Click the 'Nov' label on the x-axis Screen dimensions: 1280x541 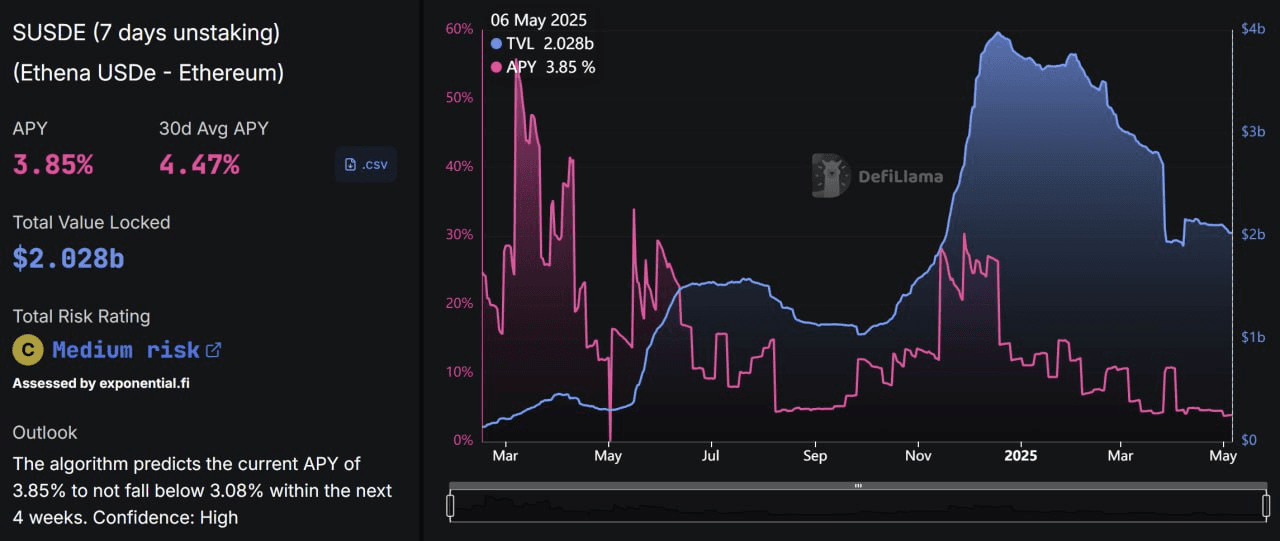(x=918, y=456)
